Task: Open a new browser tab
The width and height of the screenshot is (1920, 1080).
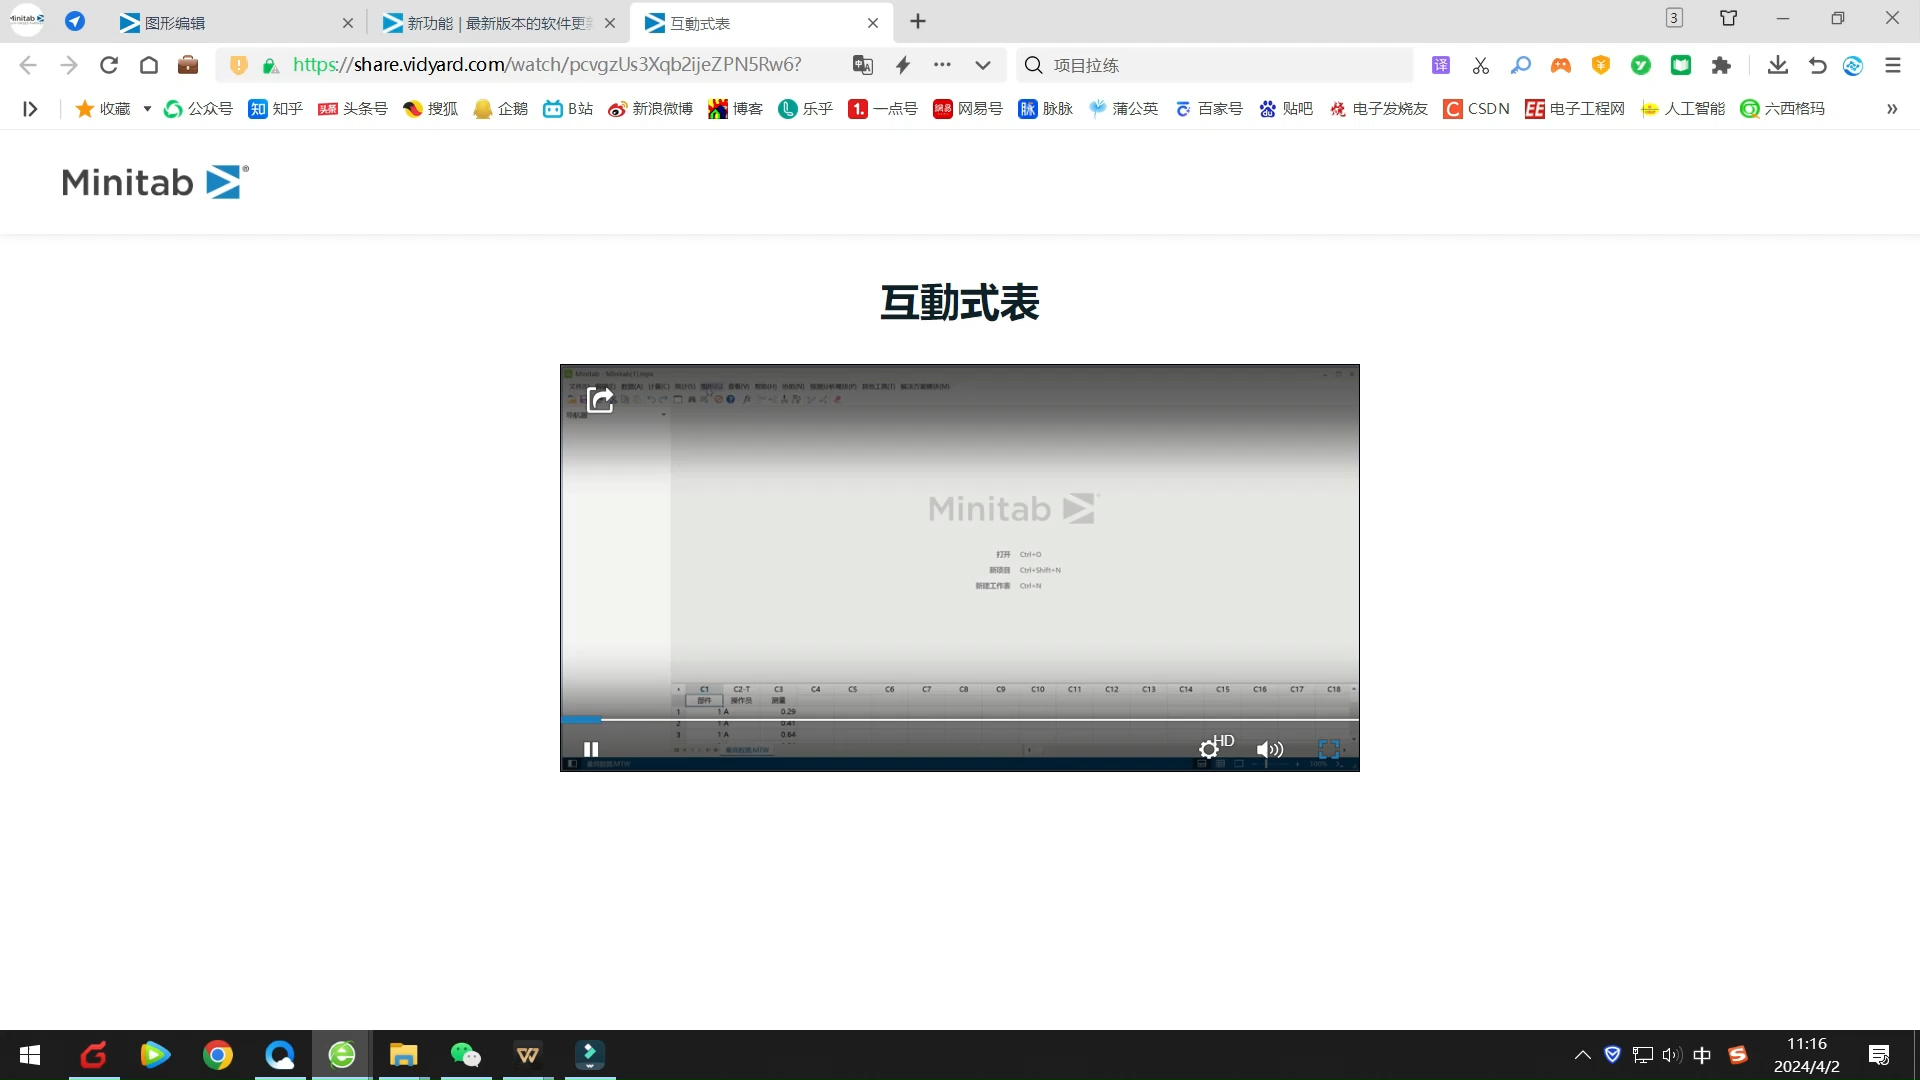Action: pyautogui.click(x=918, y=22)
